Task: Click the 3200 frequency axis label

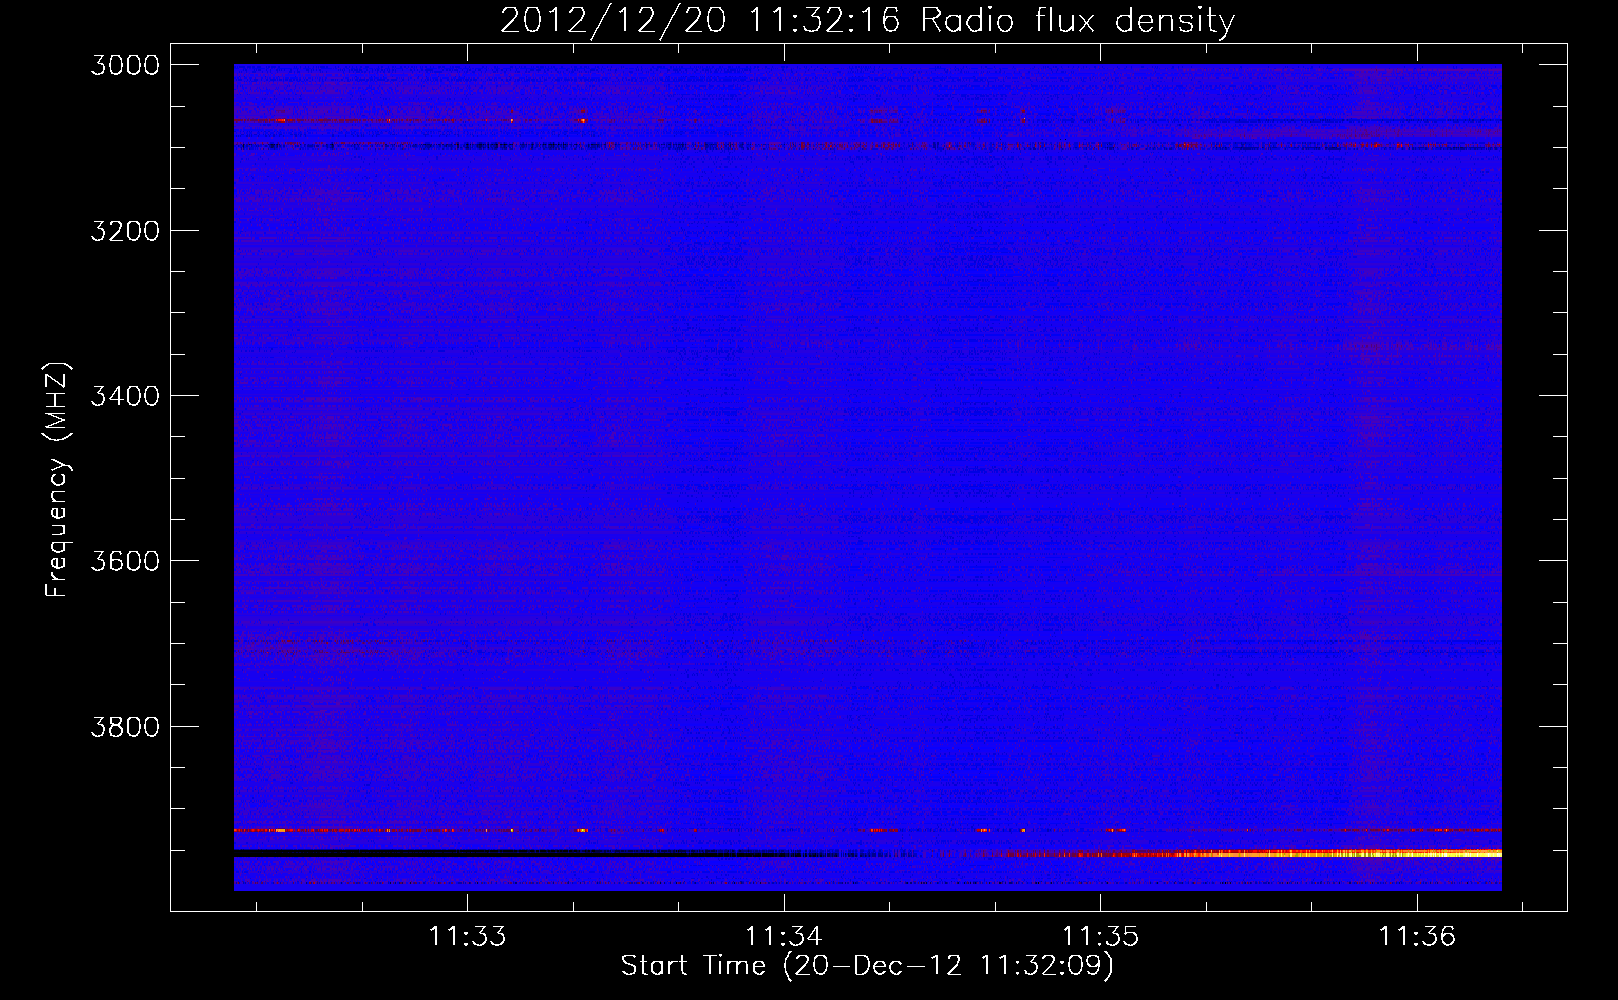Action: click(125, 231)
